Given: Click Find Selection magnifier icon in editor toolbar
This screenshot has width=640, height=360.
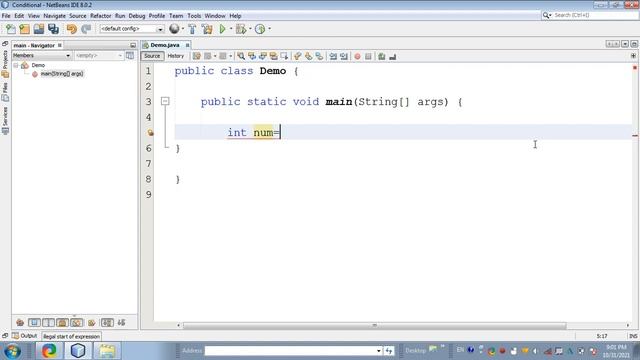Looking at the screenshot, I should pos(241,56).
